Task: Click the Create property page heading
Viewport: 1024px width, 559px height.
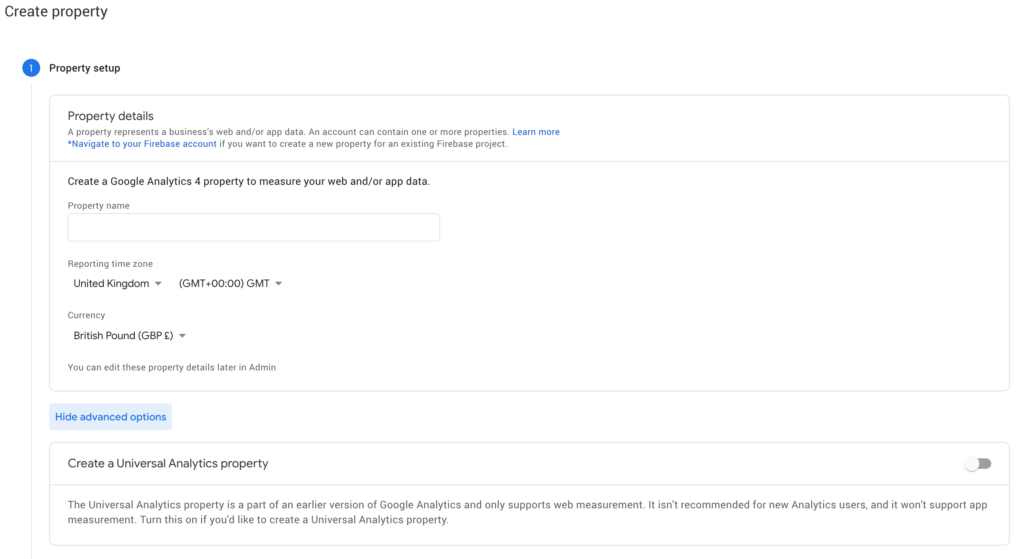Action: click(56, 12)
